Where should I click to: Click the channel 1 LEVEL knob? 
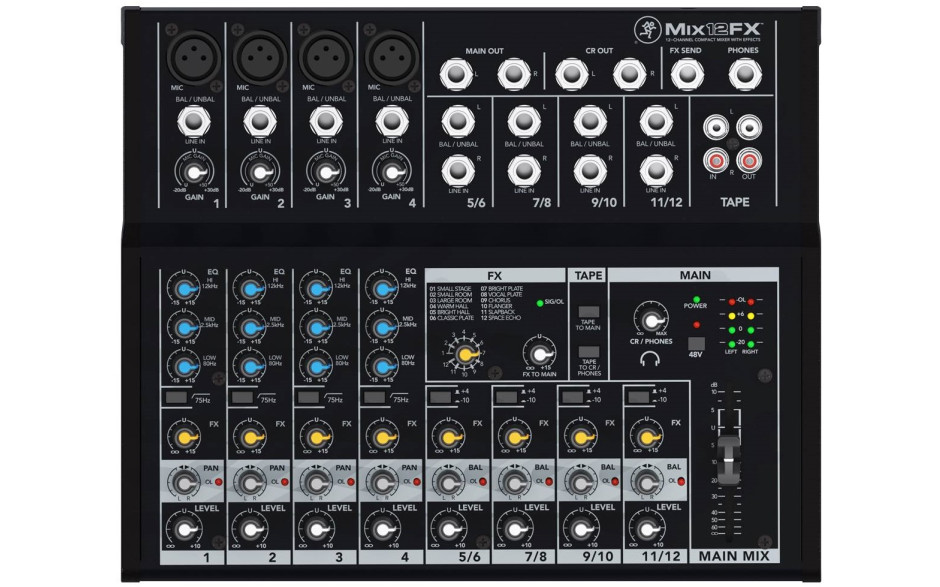(185, 529)
